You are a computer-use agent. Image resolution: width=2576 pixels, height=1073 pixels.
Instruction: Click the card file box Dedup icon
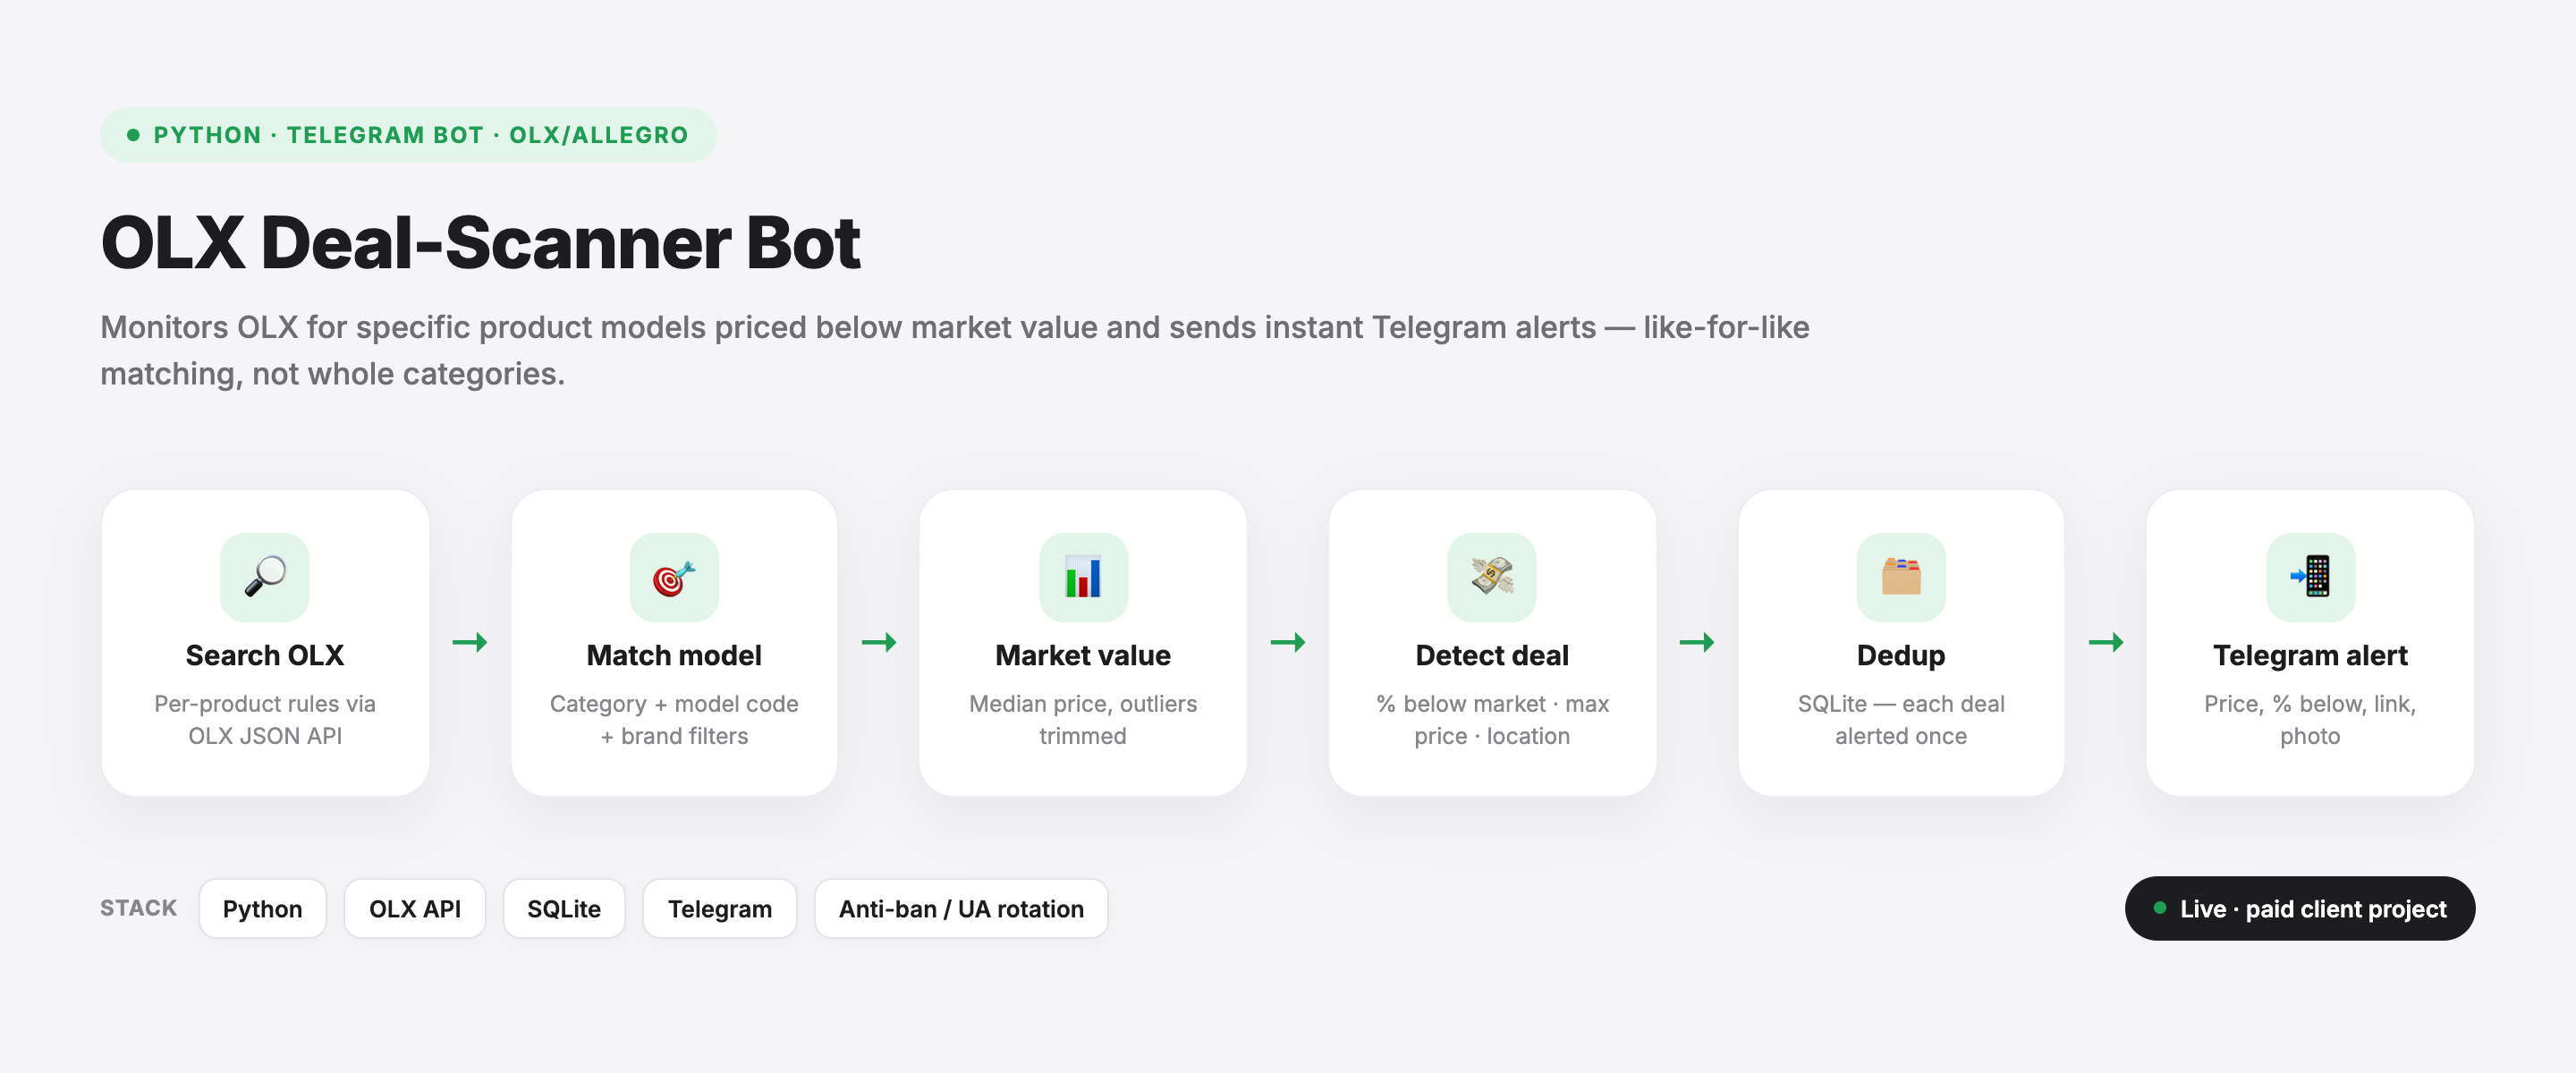click(x=1901, y=577)
